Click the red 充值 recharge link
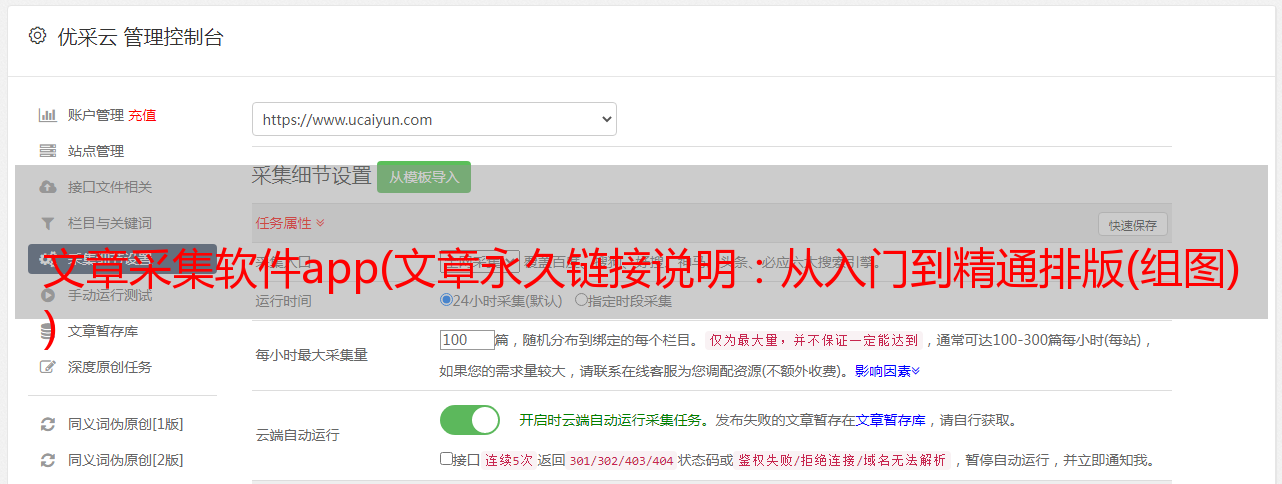The width and height of the screenshot is (1282, 484). click(x=142, y=115)
